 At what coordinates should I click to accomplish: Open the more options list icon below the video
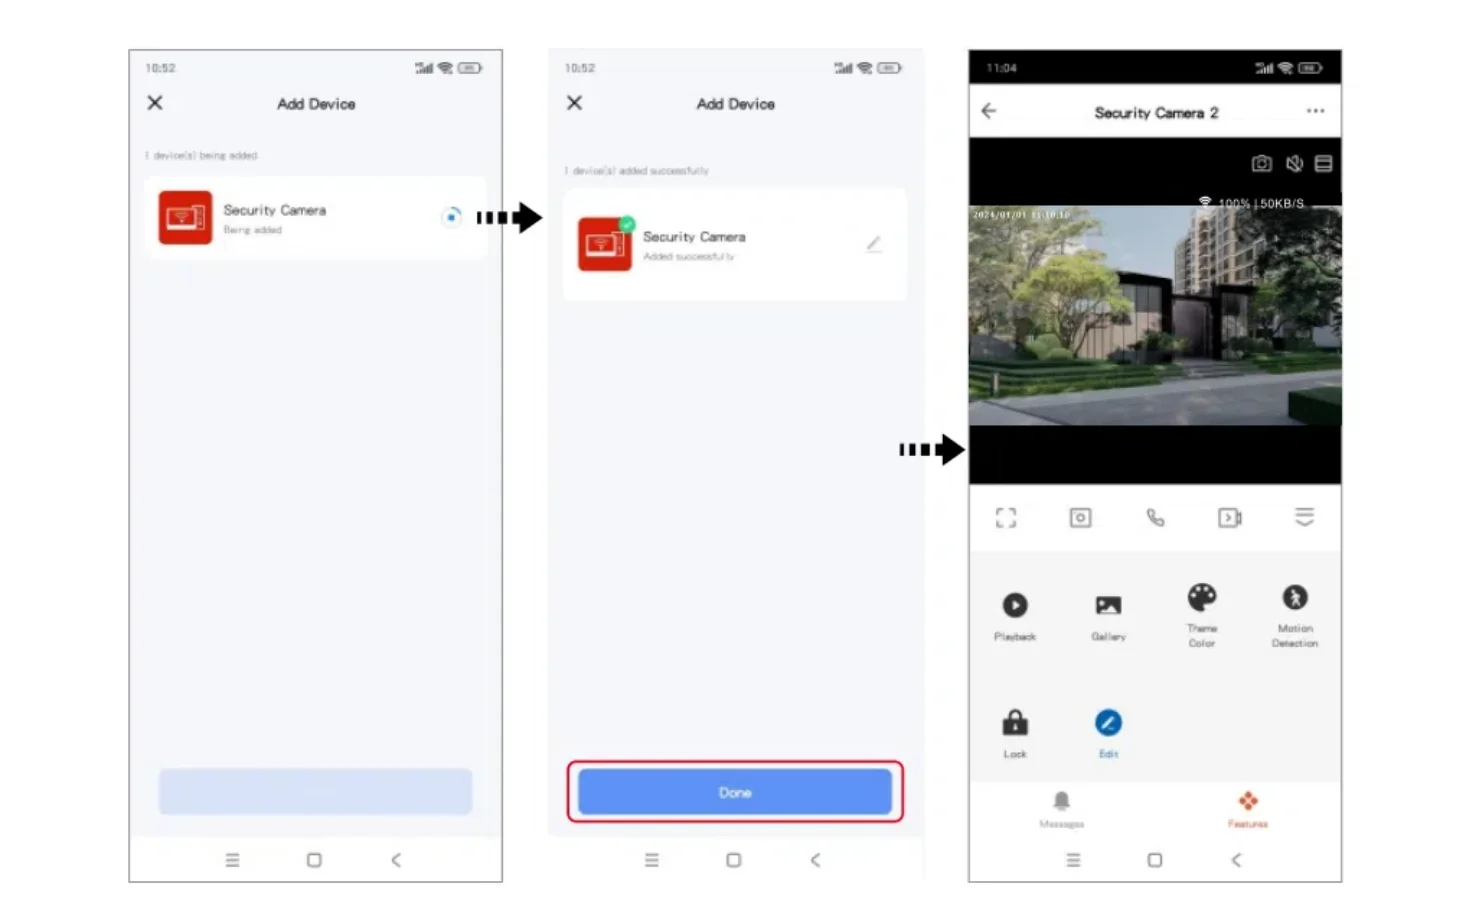[x=1304, y=517]
